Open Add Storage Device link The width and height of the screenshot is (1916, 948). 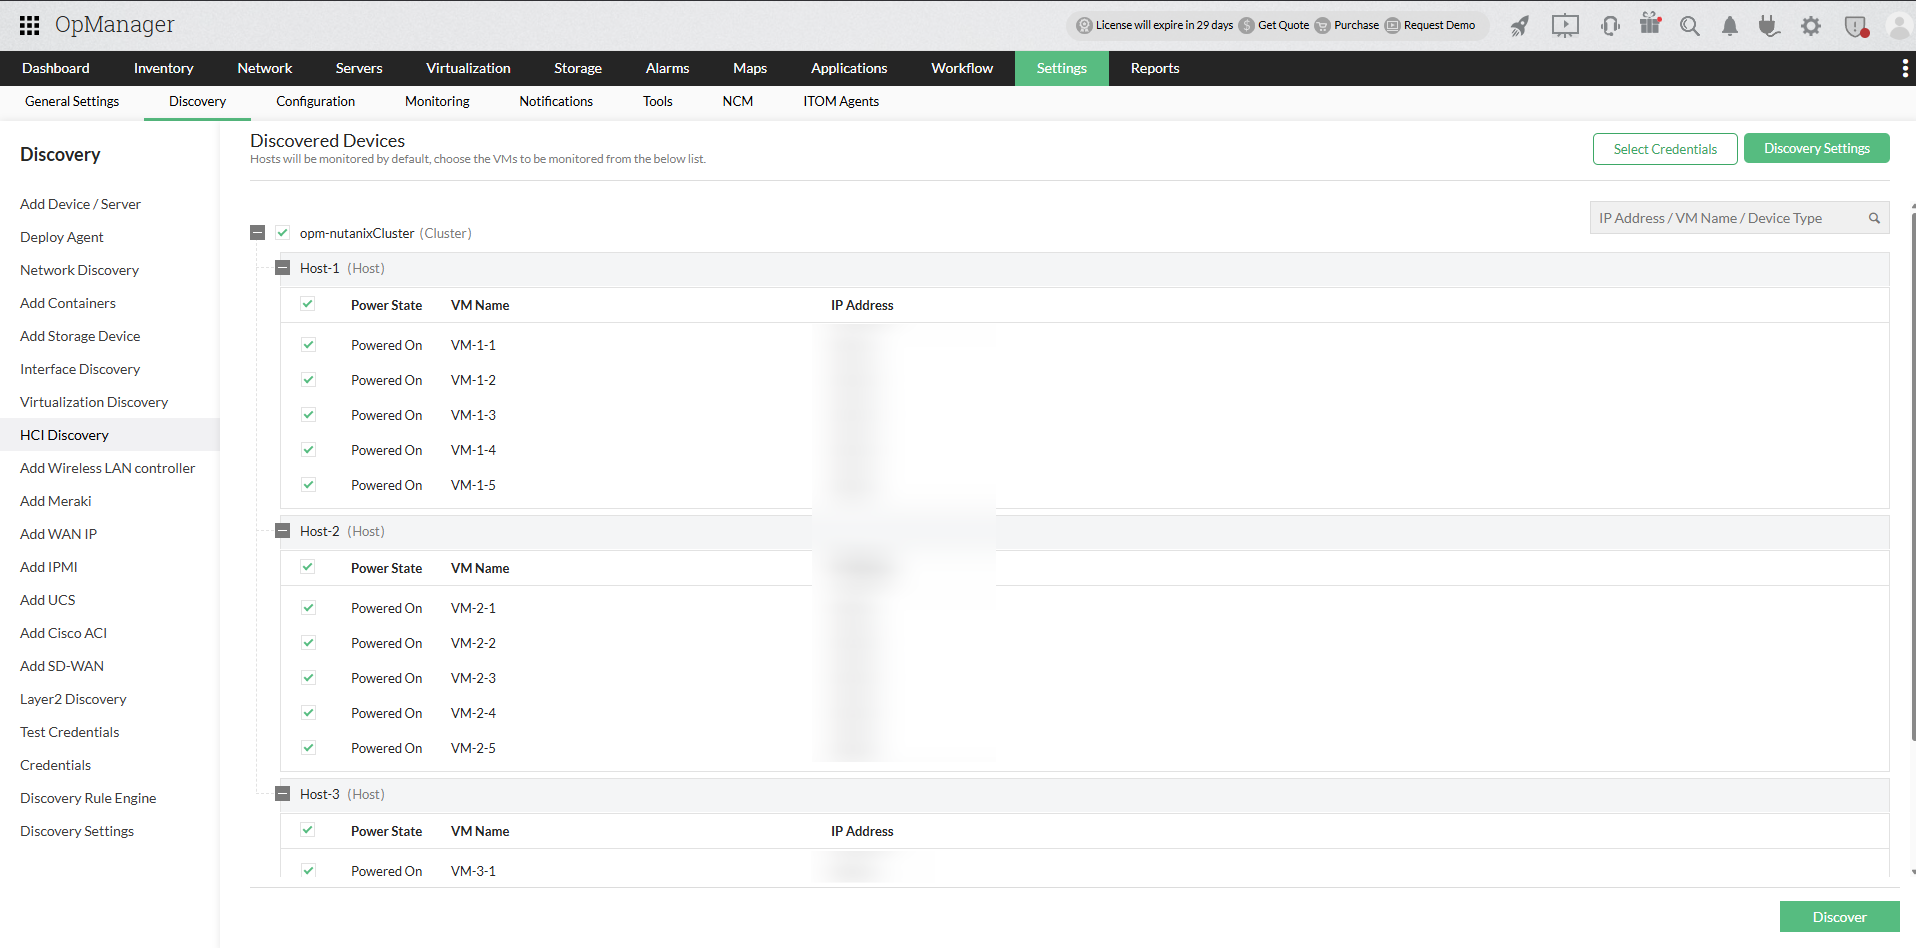pyautogui.click(x=80, y=336)
